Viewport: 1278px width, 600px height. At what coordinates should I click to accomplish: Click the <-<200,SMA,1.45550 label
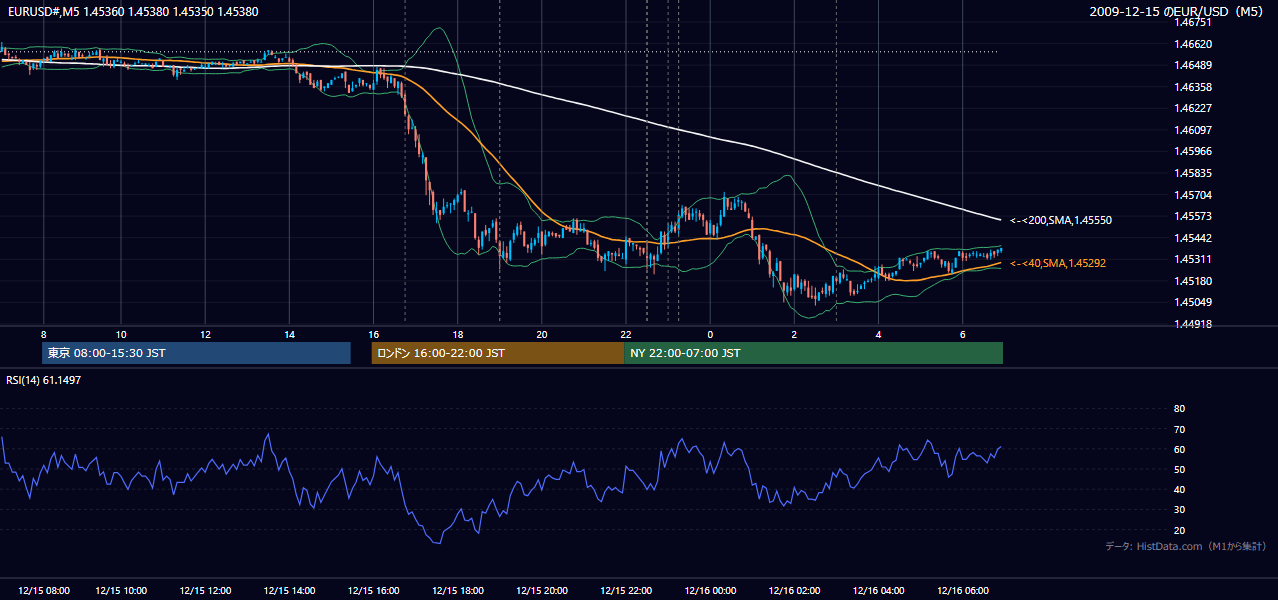tap(1061, 220)
